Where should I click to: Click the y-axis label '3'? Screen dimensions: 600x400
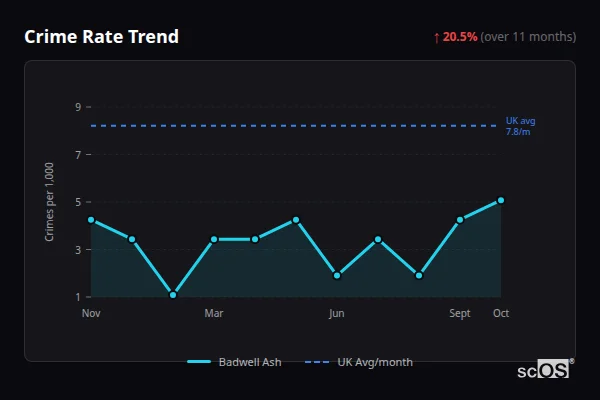[78, 250]
